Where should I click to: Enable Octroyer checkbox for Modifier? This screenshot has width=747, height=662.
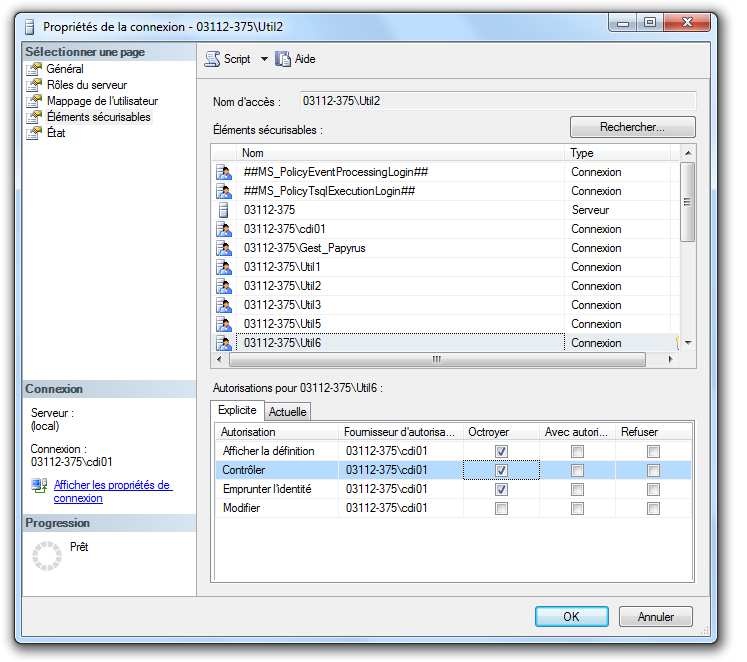click(x=501, y=508)
